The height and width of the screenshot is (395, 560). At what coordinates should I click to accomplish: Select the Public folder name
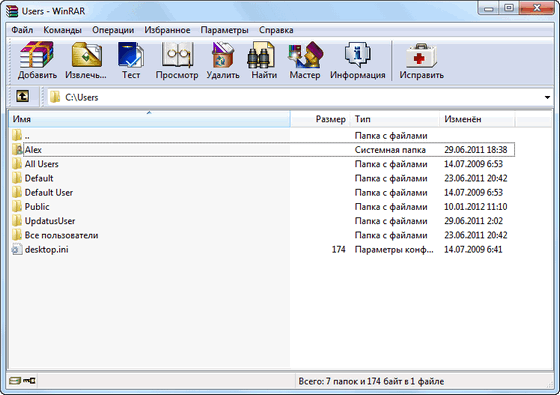tap(37, 207)
